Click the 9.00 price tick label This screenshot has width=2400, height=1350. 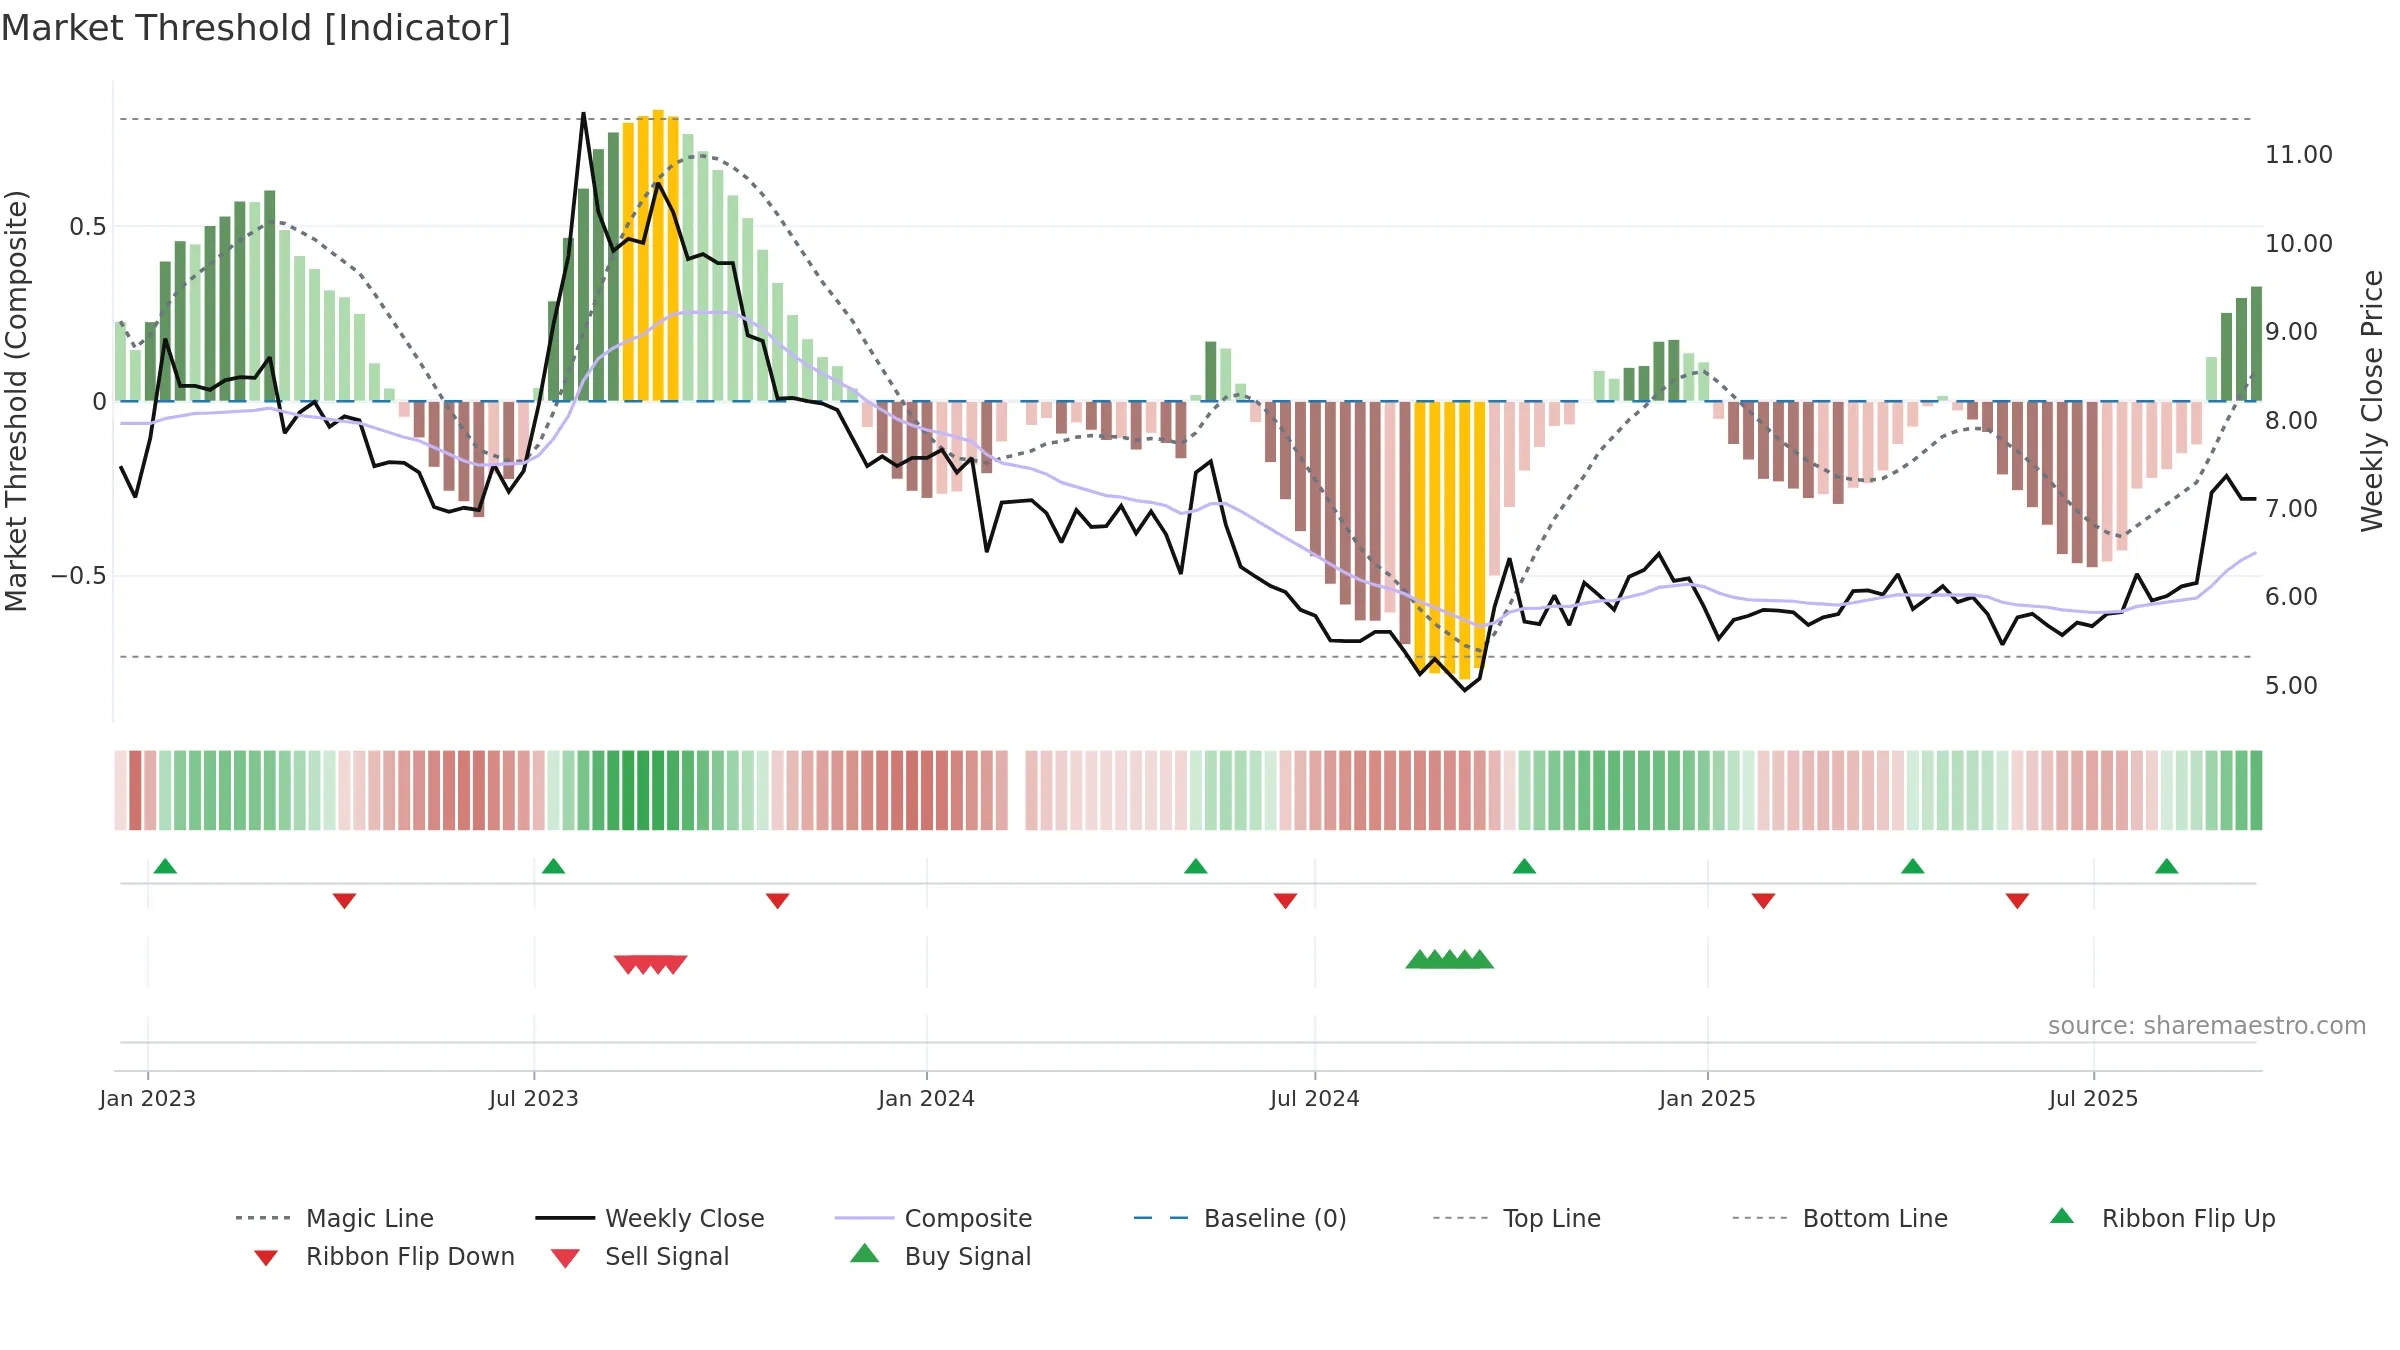point(2291,332)
